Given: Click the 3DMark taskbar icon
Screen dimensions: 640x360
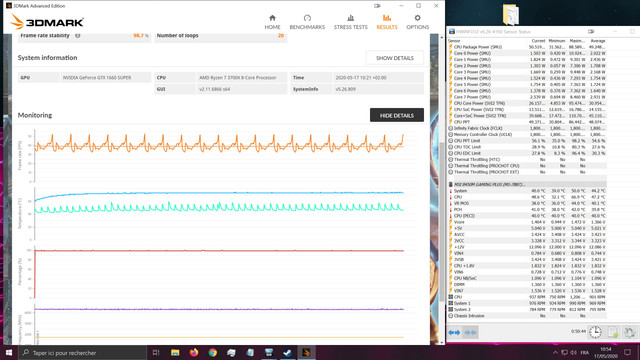Looking at the screenshot, I should [x=306, y=352].
